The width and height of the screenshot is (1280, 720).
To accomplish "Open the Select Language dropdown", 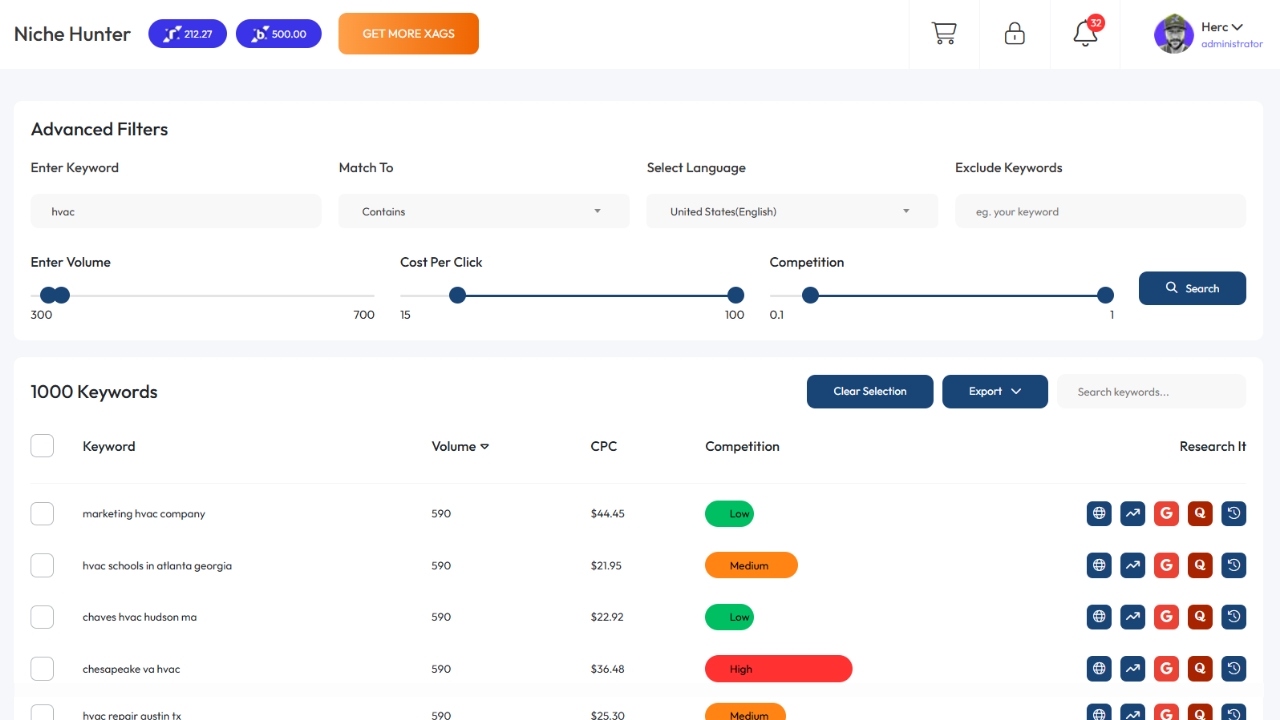I will [x=792, y=211].
